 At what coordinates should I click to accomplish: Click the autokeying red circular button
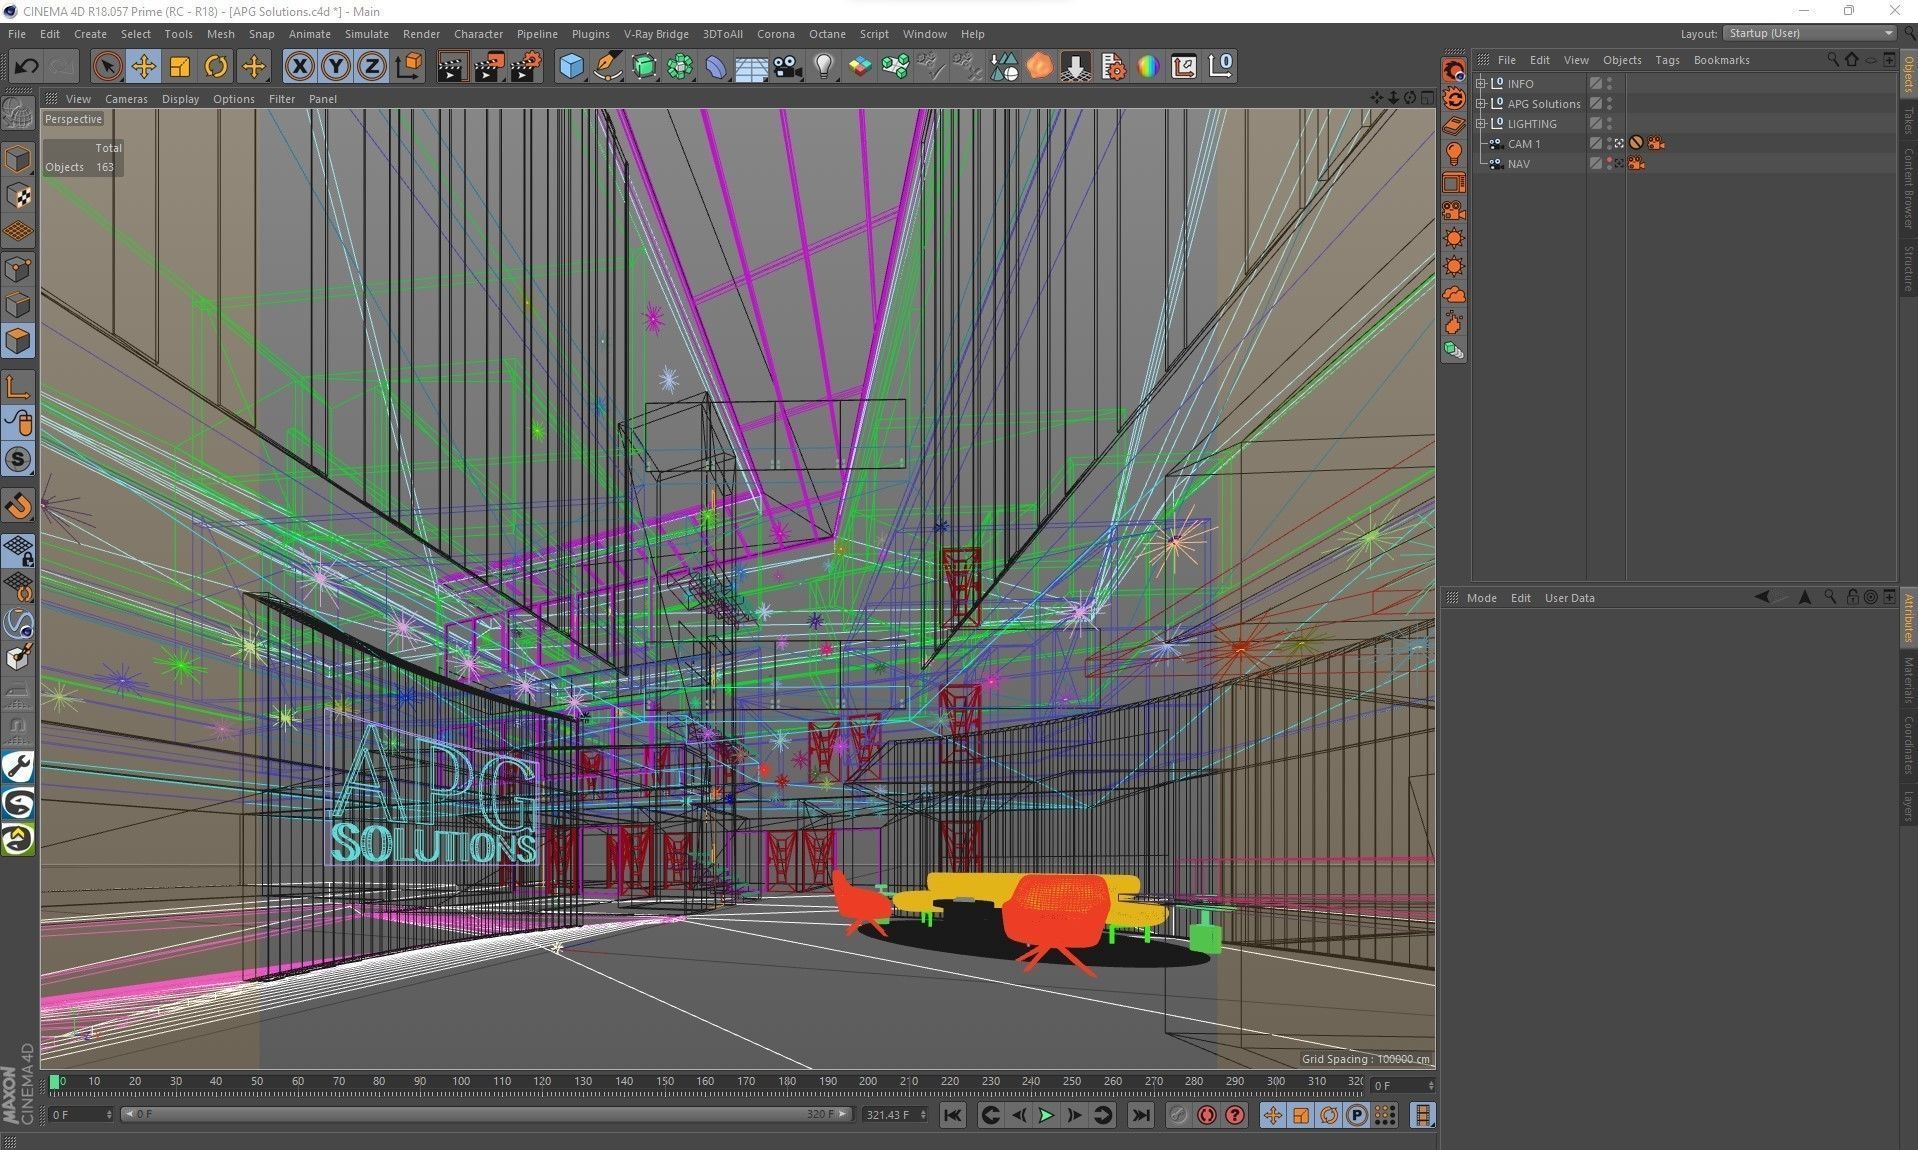point(1206,1115)
